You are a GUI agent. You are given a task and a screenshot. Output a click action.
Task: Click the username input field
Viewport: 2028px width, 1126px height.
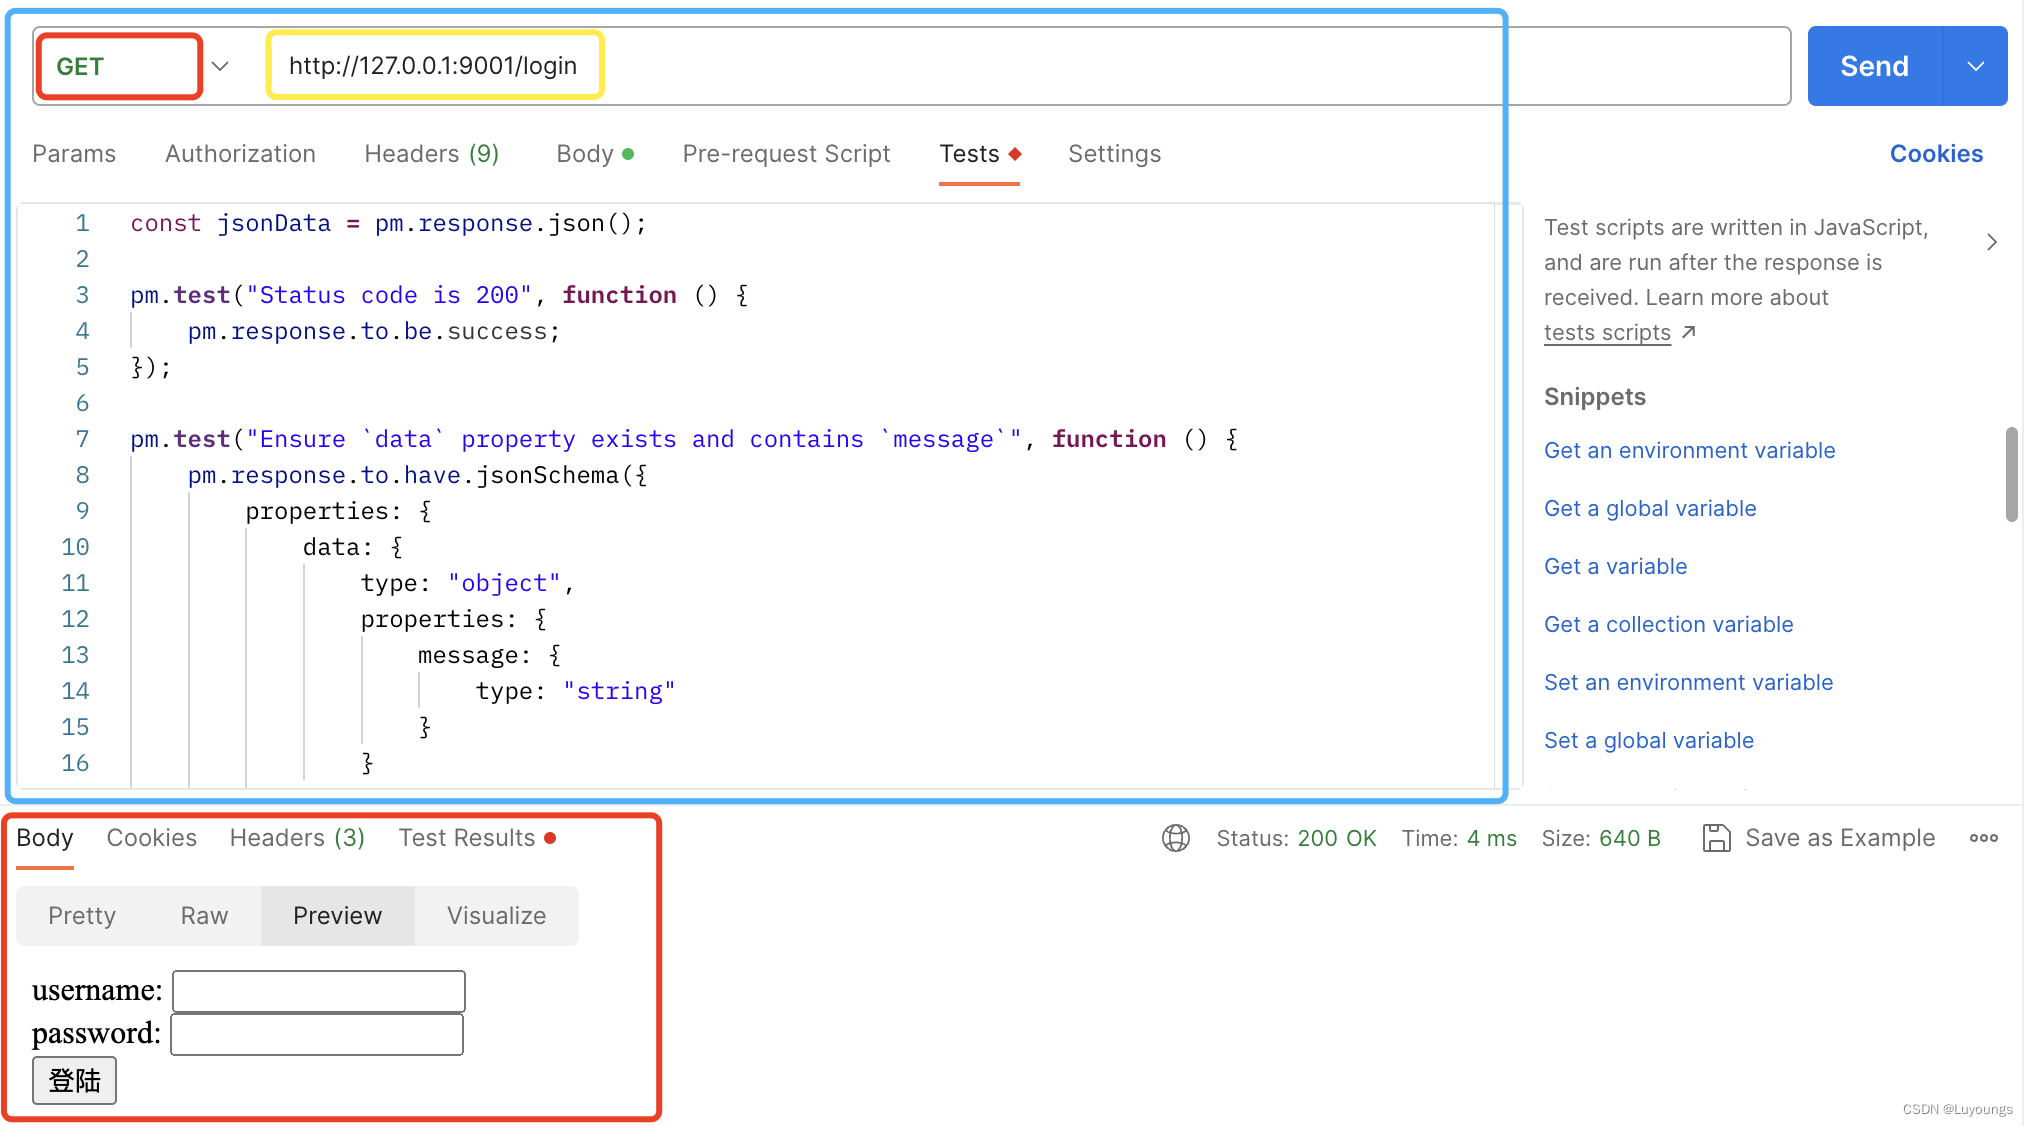319,991
